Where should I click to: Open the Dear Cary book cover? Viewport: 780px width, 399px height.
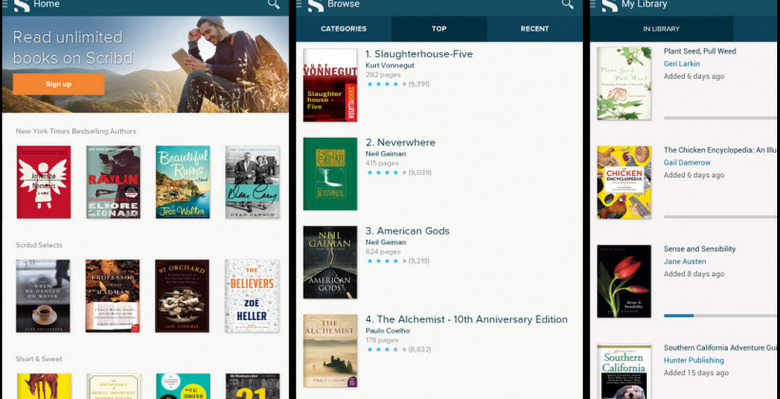coord(252,182)
